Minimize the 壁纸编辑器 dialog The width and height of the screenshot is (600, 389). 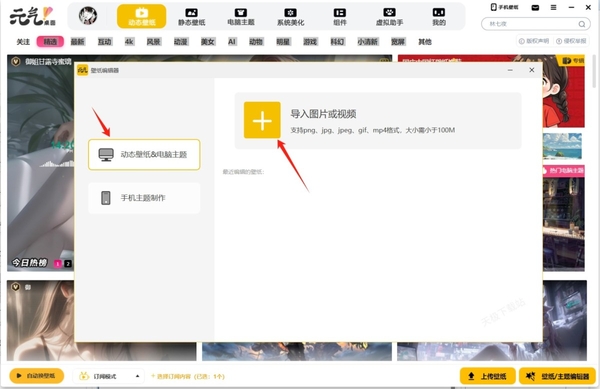[x=510, y=70]
